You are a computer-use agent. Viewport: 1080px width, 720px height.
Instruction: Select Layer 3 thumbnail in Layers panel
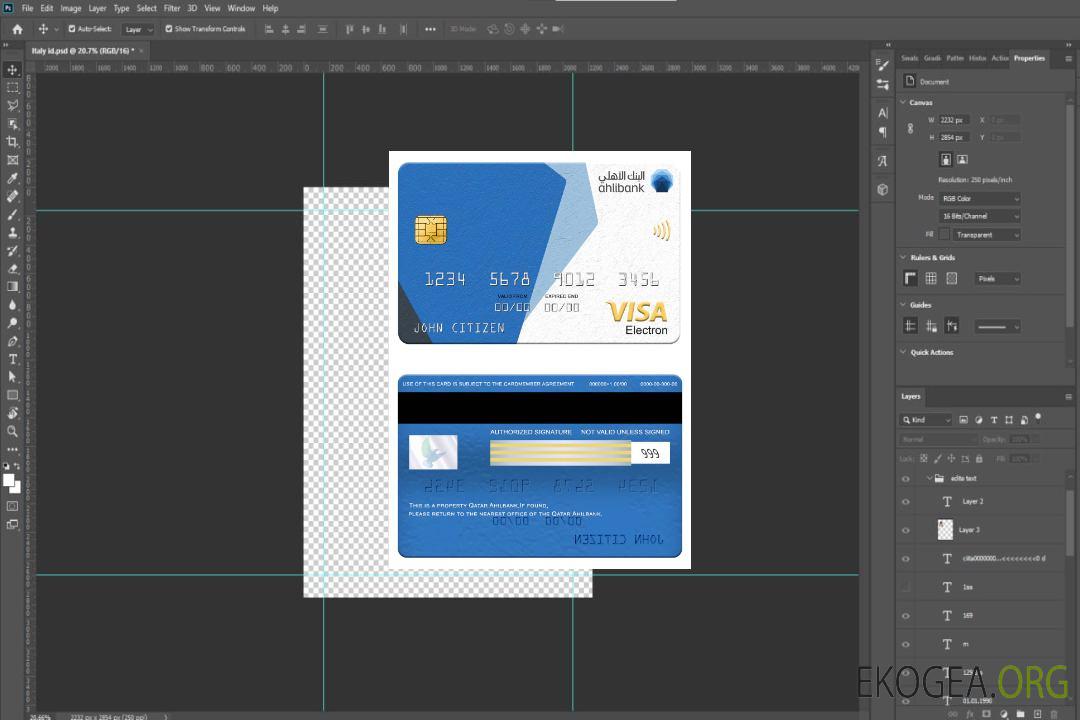945,530
